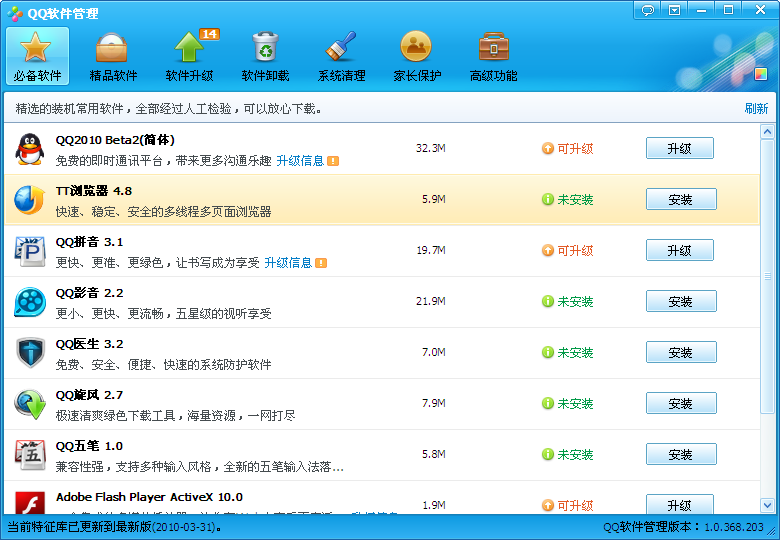
Task: Click the vertical scrollbar thumb
Action: coord(767,276)
